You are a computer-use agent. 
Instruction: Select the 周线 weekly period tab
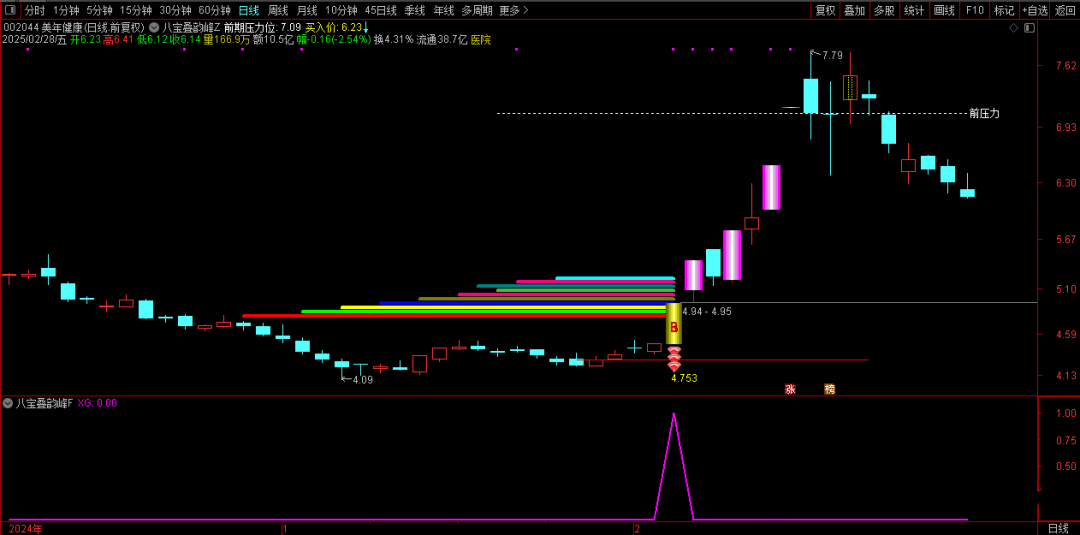(277, 10)
